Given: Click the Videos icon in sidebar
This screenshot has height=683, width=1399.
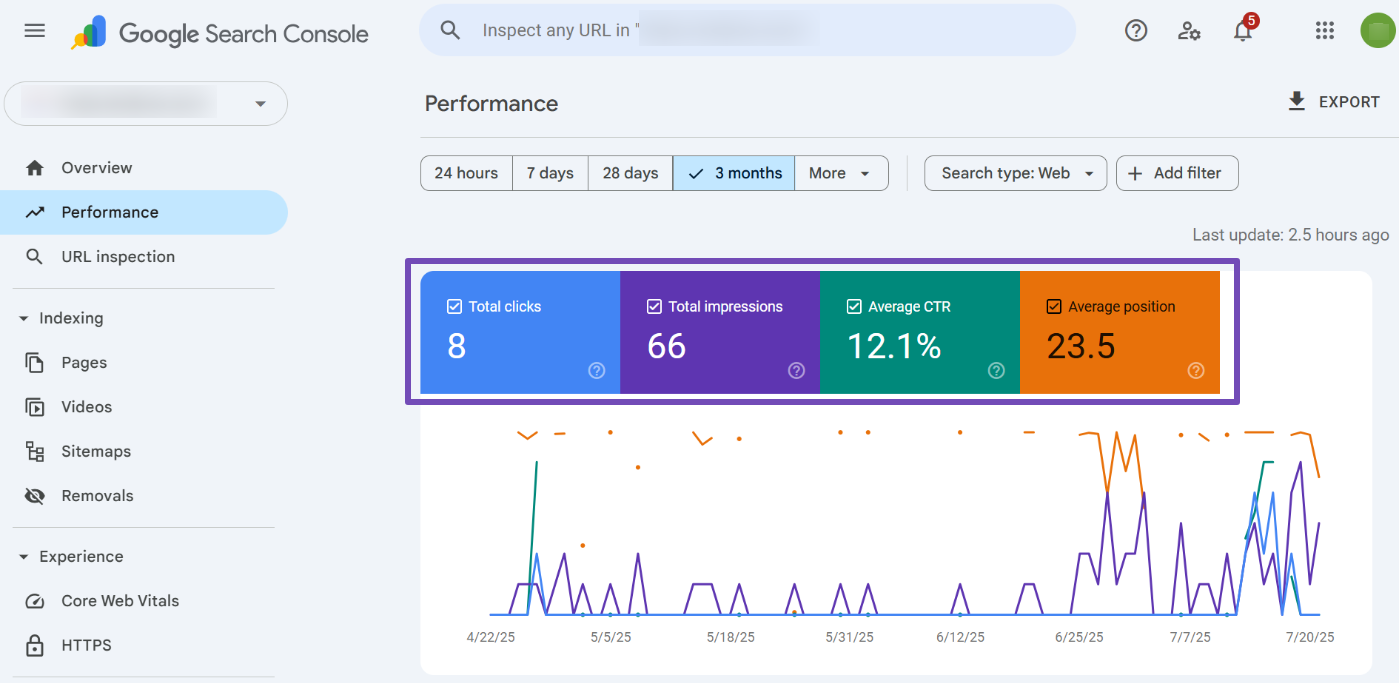Looking at the screenshot, I should 35,407.
